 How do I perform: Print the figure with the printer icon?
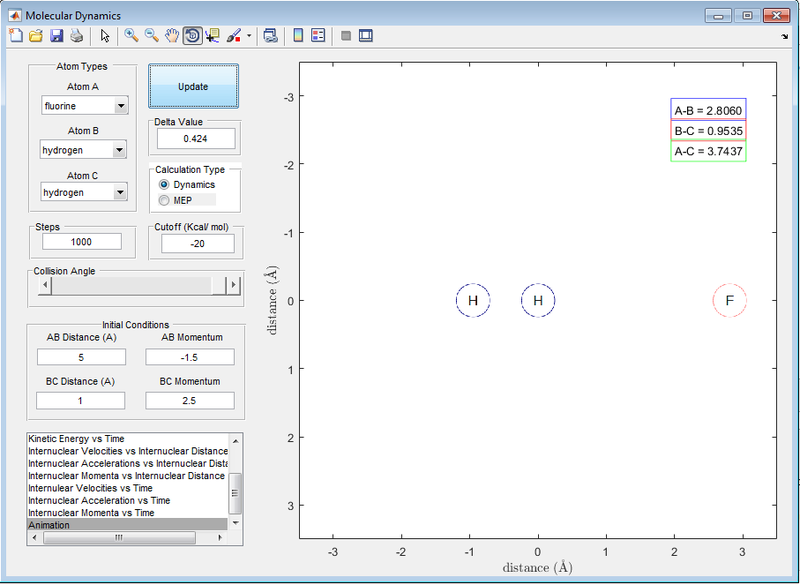(76, 36)
